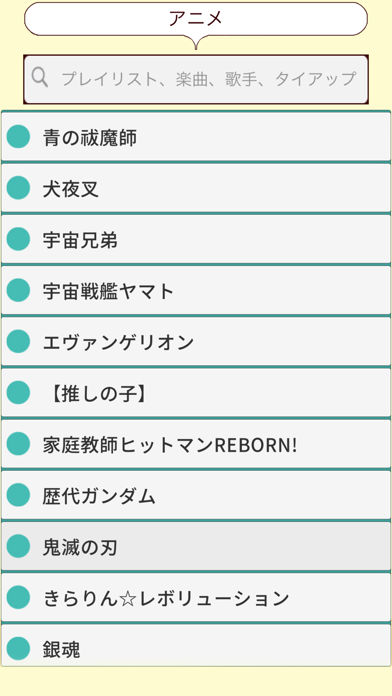Image resolution: width=392 pixels, height=696 pixels.
Task: Open the 家庭教師ヒットマンREBORN! entry
Action: 196,444
